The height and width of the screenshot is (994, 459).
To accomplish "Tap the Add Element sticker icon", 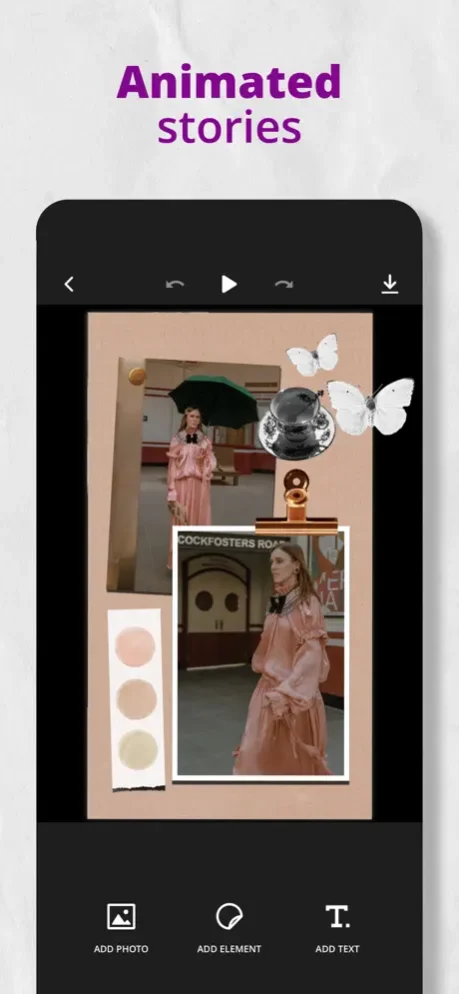I will pyautogui.click(x=229, y=916).
